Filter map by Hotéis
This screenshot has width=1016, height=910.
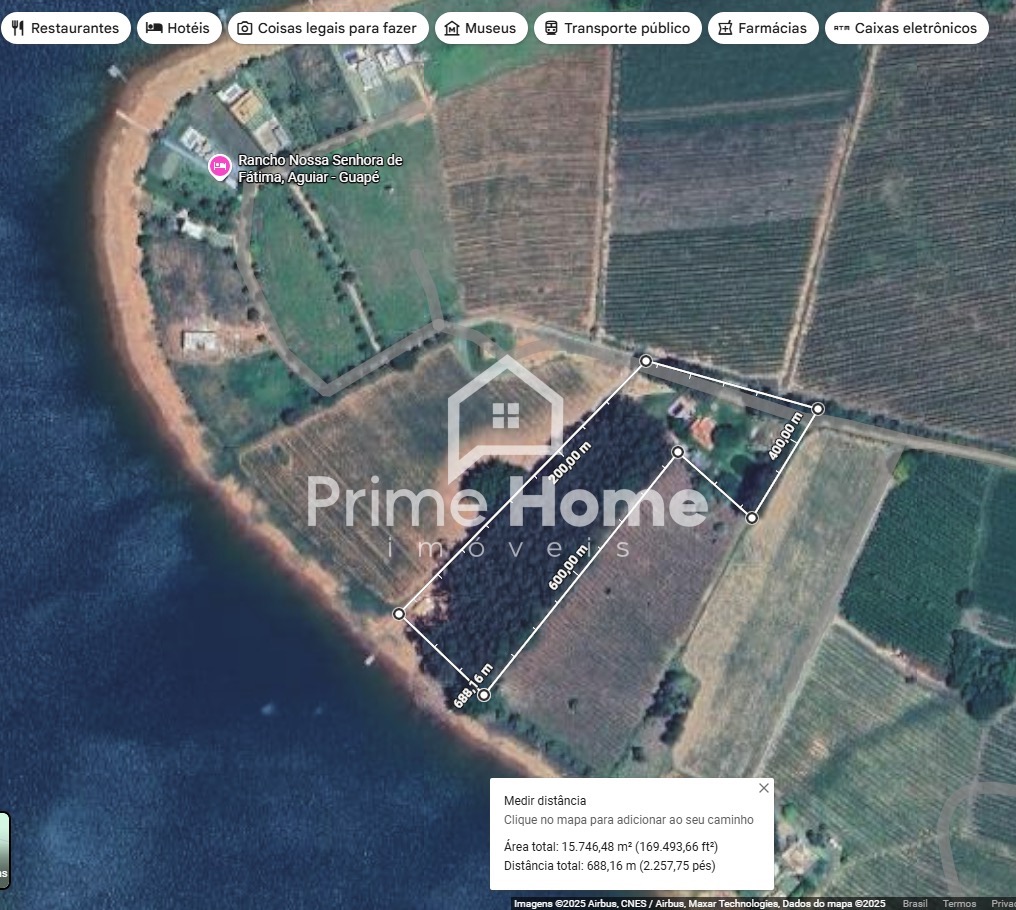point(178,28)
